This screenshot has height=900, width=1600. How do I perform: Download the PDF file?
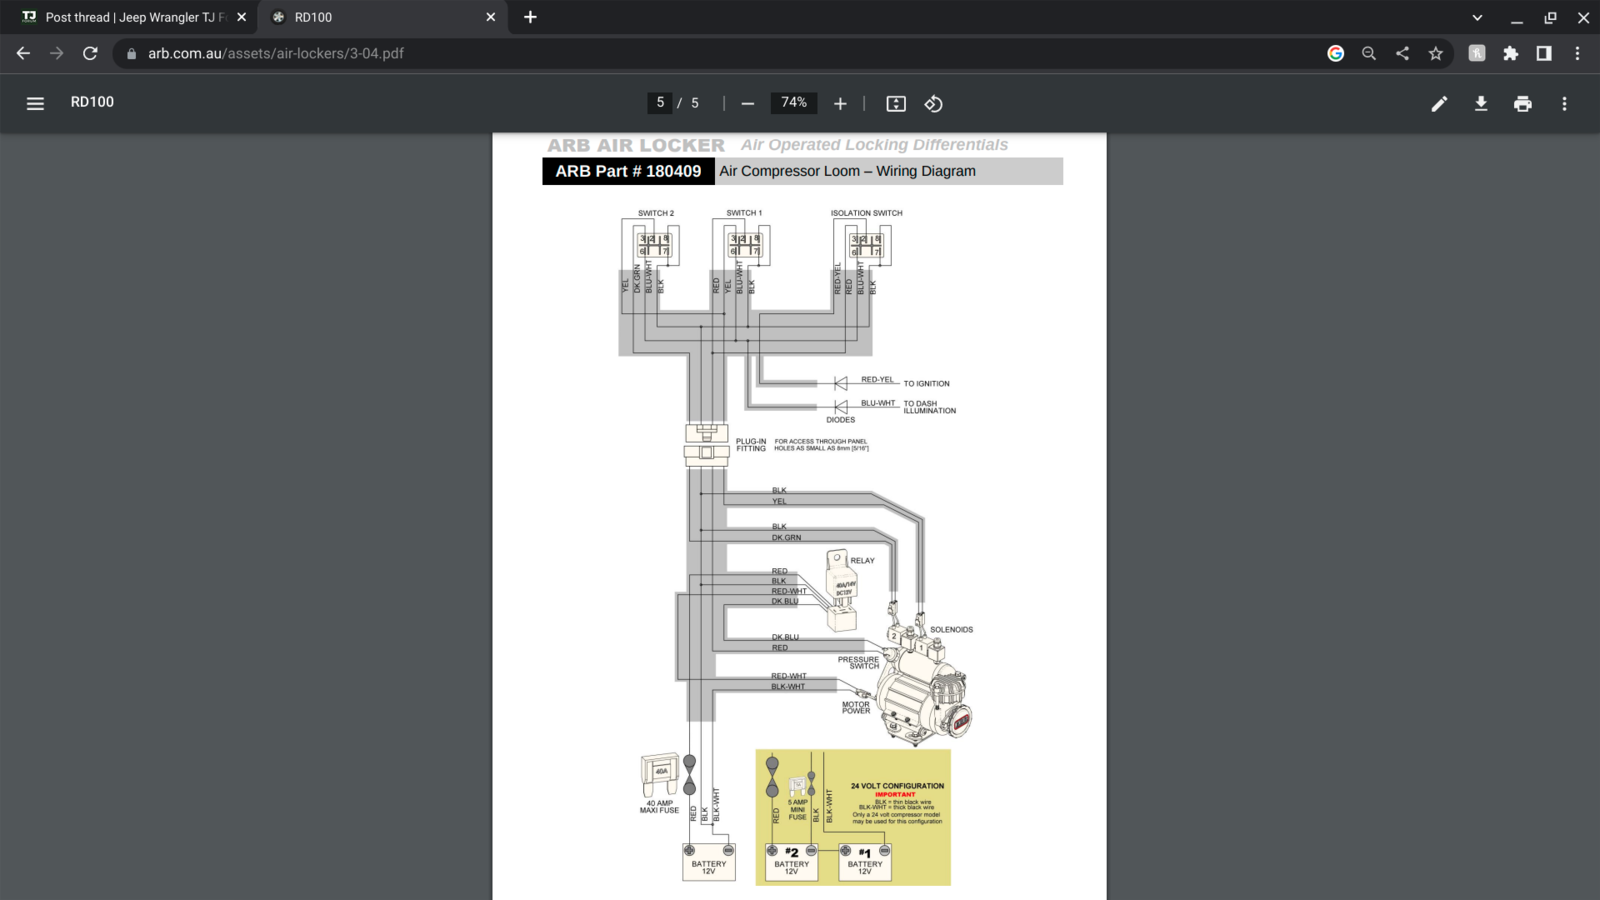point(1481,103)
